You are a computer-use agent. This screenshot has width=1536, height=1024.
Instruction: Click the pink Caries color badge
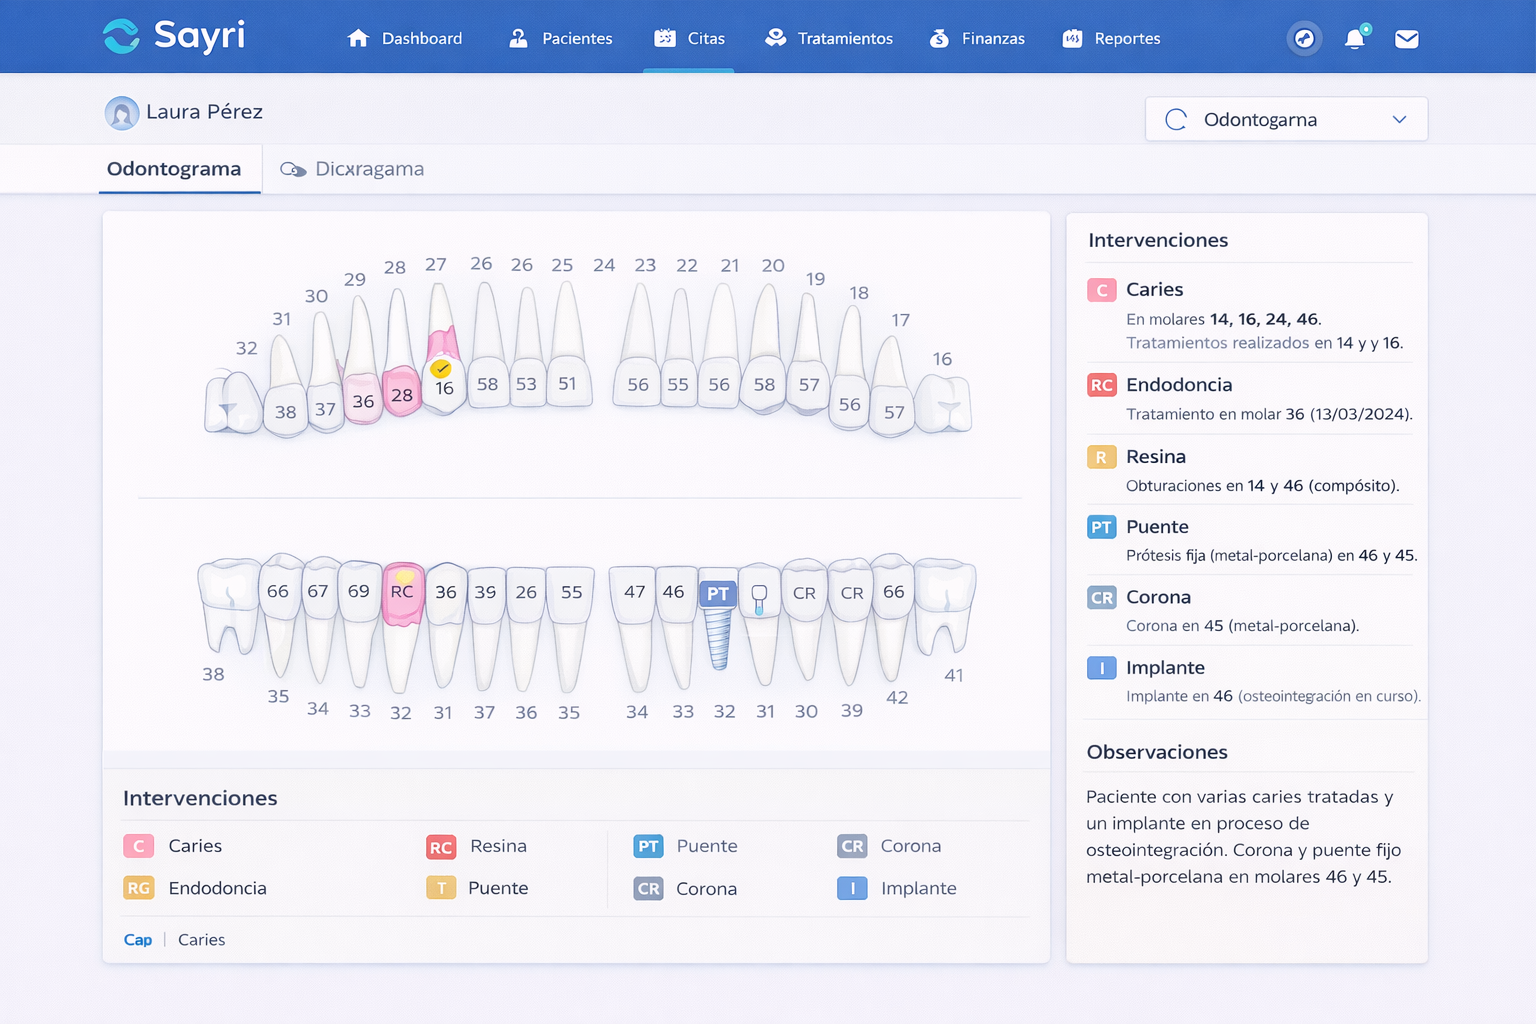138,846
